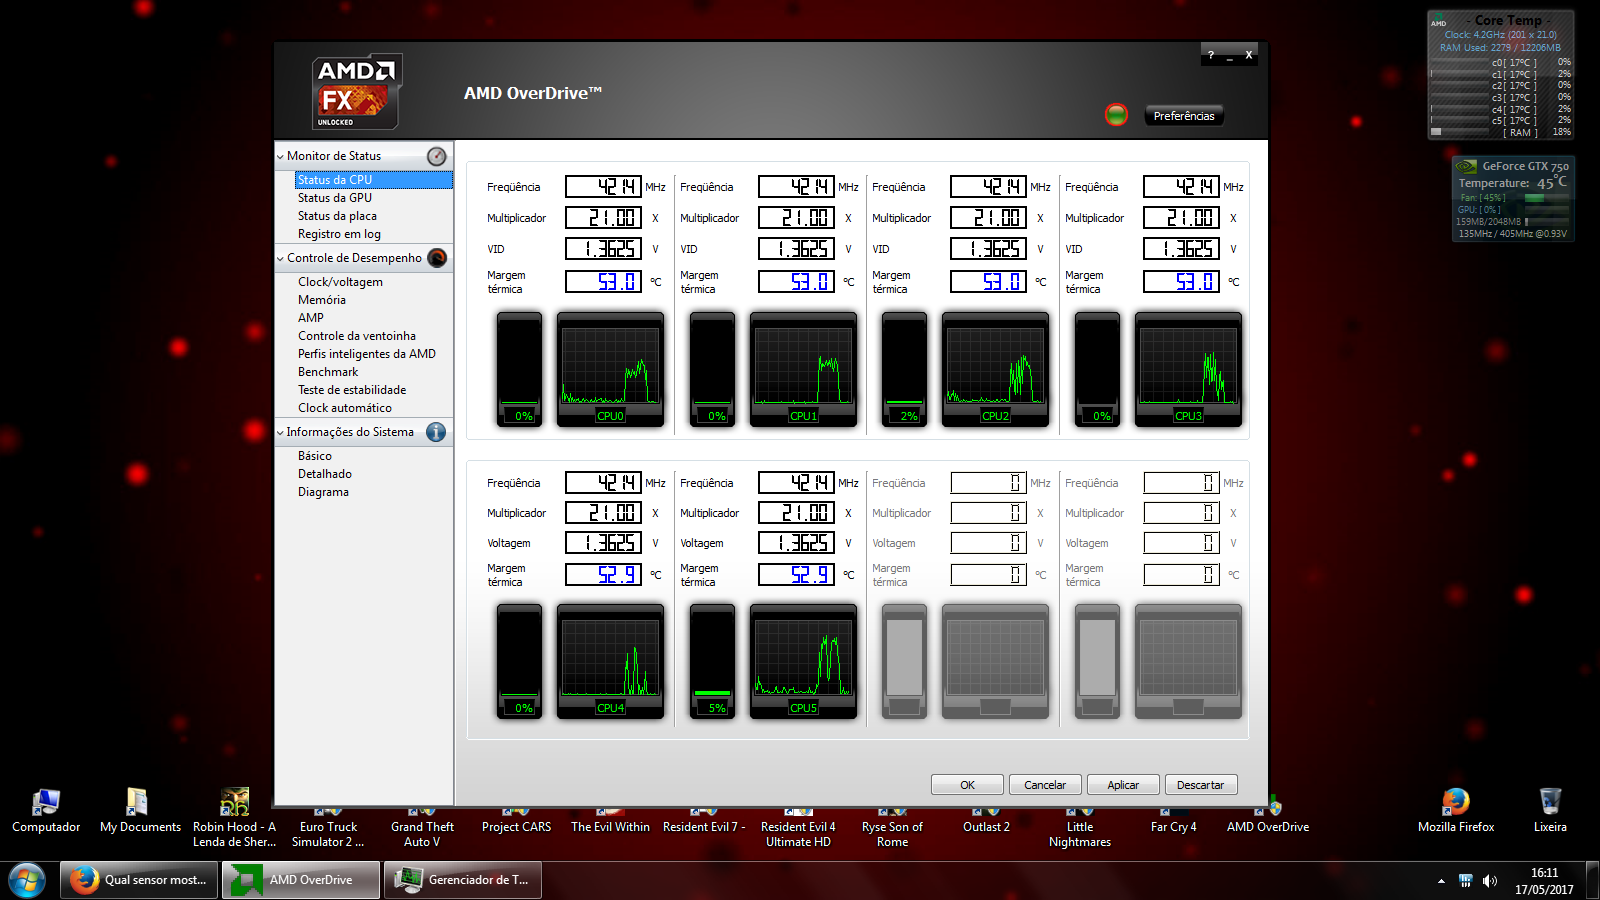Click CPU0 Freqüência value field

[603, 187]
